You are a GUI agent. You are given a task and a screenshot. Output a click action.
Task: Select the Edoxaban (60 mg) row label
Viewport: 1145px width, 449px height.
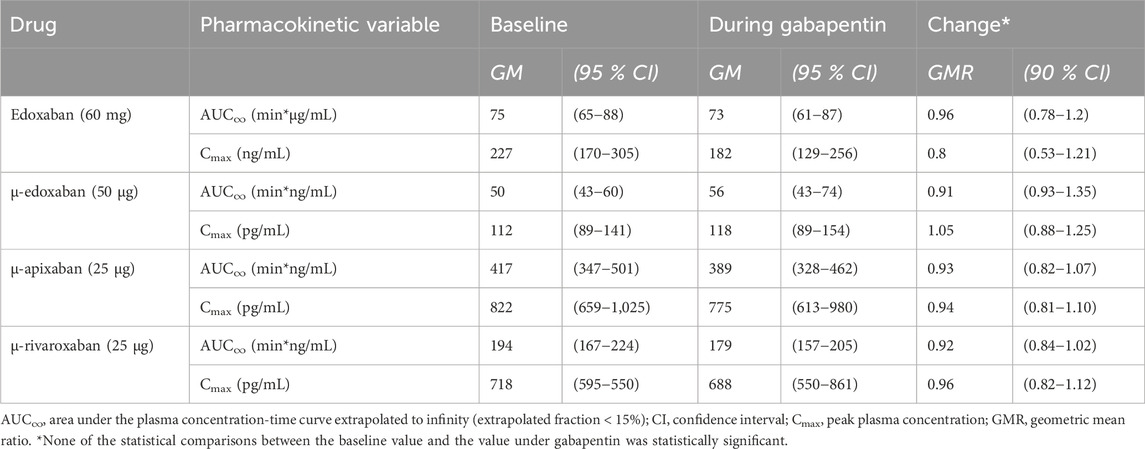(x=66, y=114)
